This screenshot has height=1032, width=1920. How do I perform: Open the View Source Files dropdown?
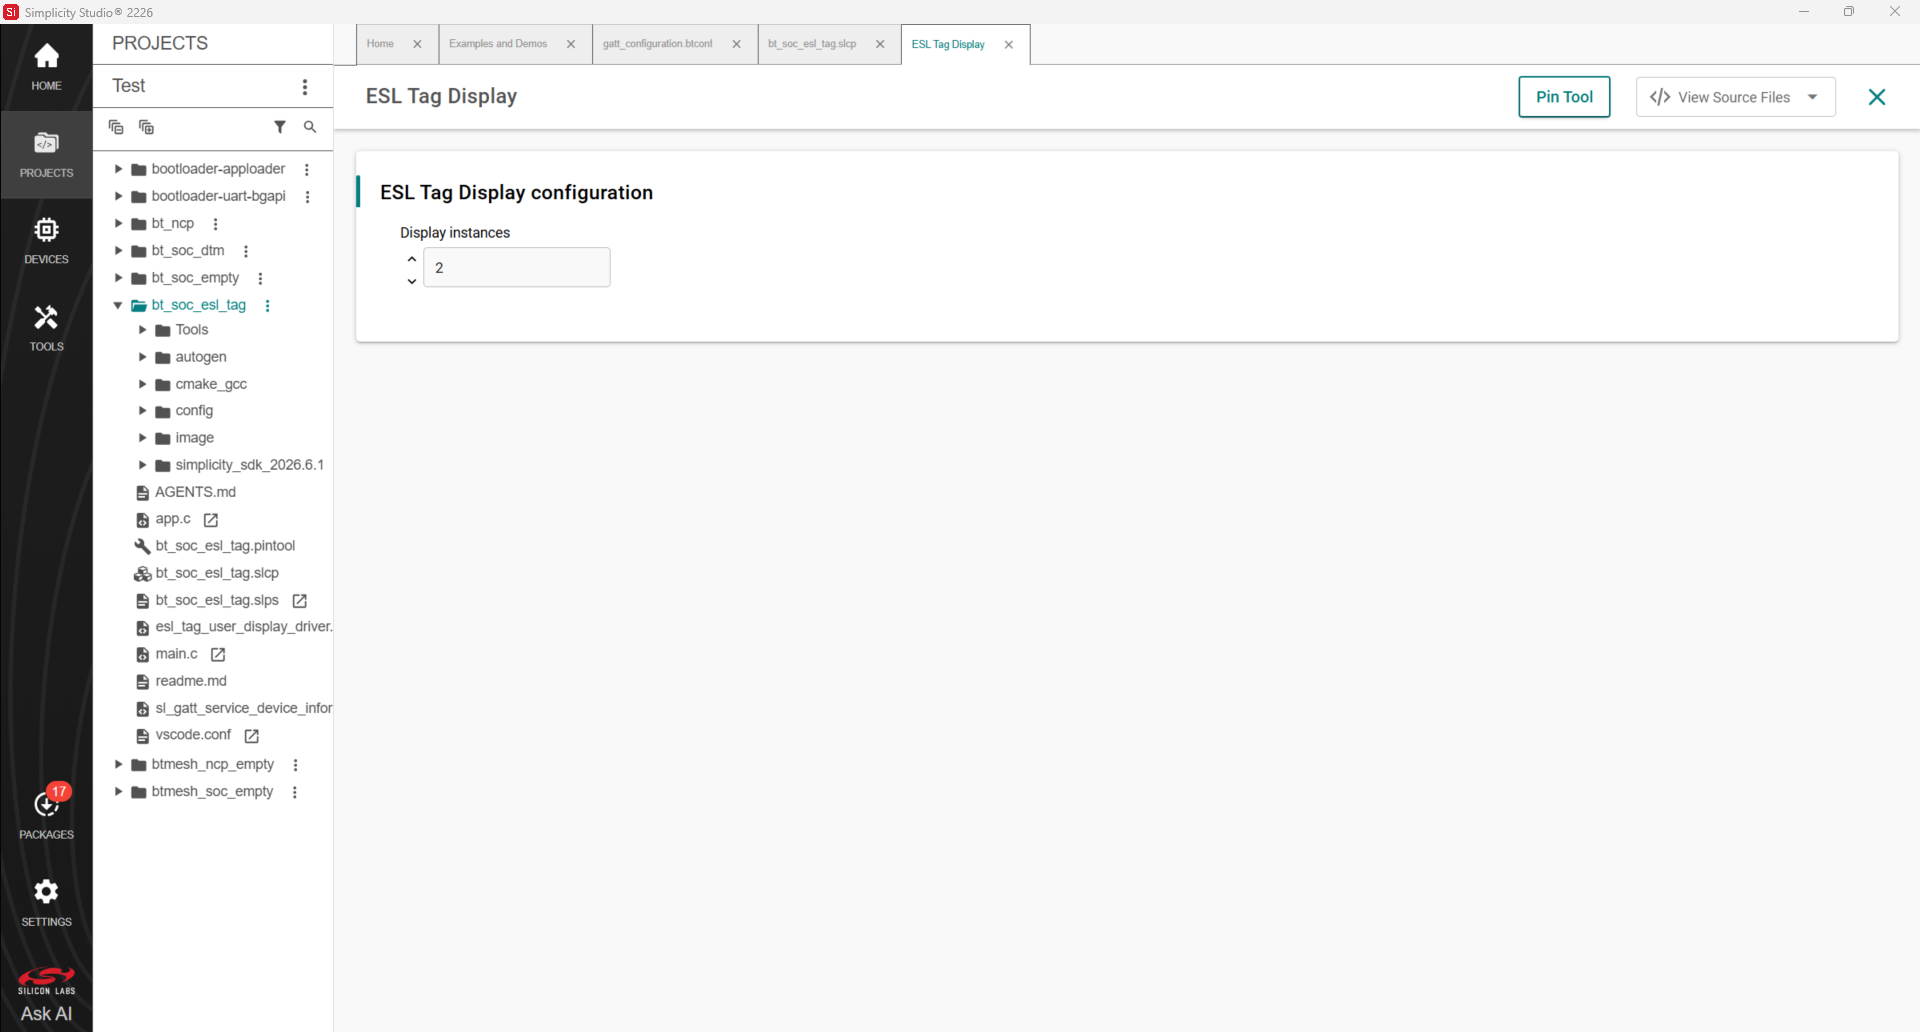click(x=1735, y=97)
